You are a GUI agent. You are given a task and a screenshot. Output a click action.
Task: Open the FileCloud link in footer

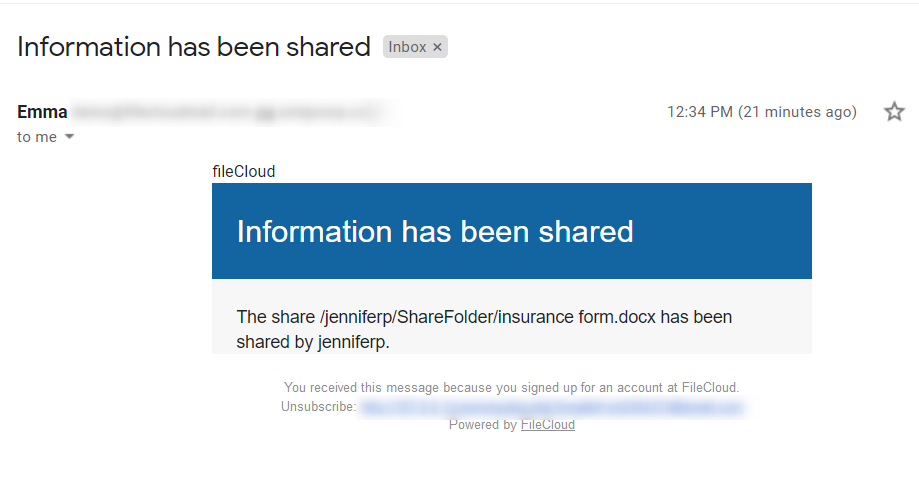click(547, 424)
